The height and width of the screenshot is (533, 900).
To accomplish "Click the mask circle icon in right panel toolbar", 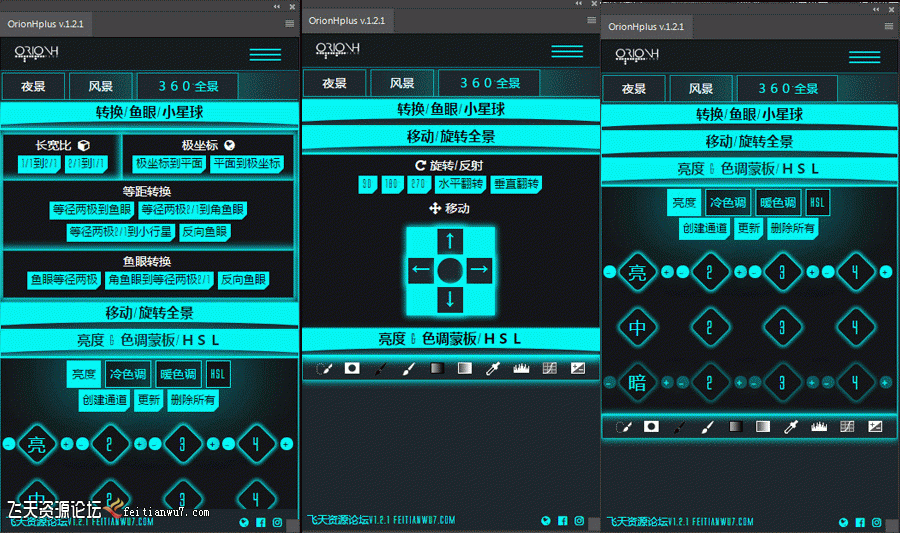I will tap(651, 427).
